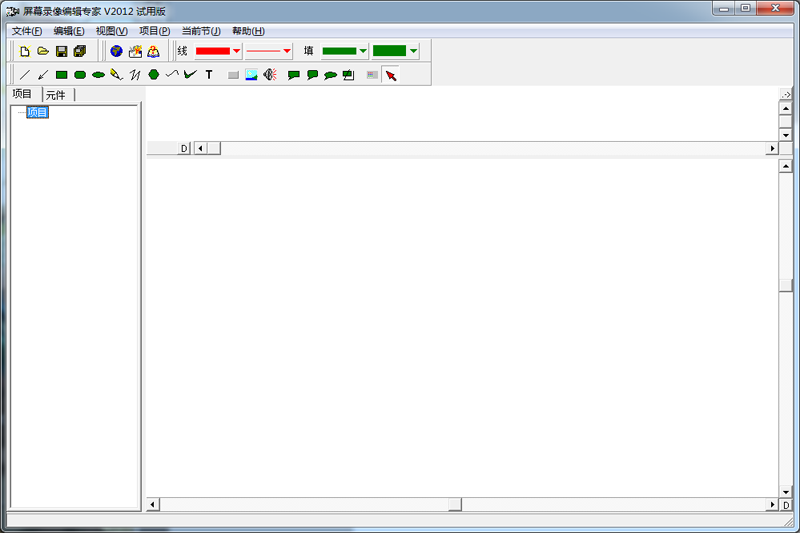Click the Open folder icon
The width and height of the screenshot is (800, 533).
(x=43, y=51)
